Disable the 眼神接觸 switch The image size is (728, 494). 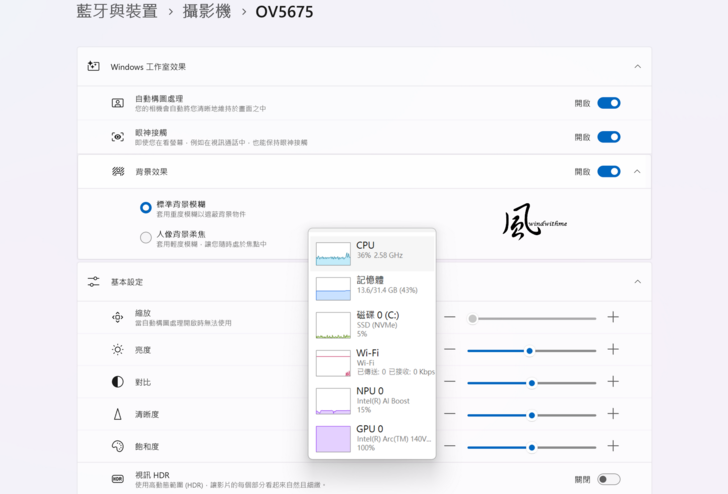tap(608, 137)
